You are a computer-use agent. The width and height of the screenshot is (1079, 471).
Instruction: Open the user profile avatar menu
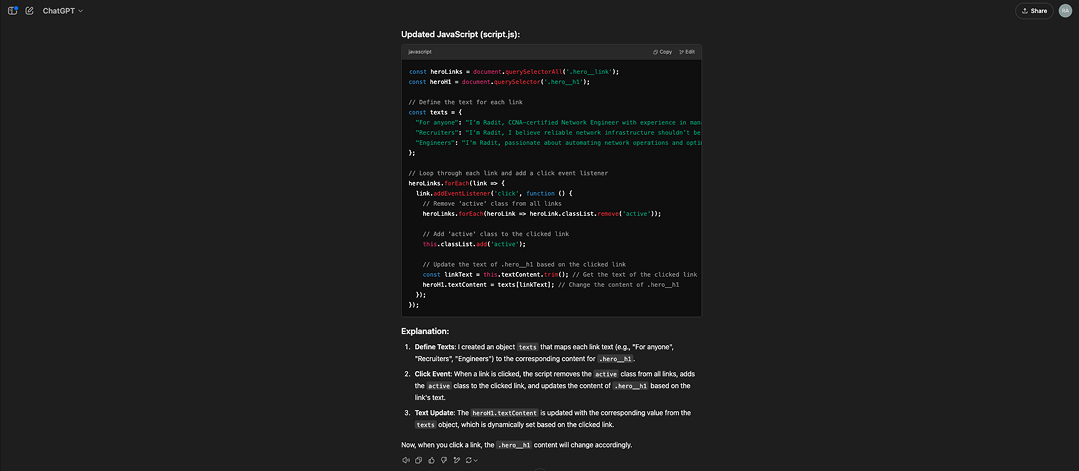[1065, 11]
